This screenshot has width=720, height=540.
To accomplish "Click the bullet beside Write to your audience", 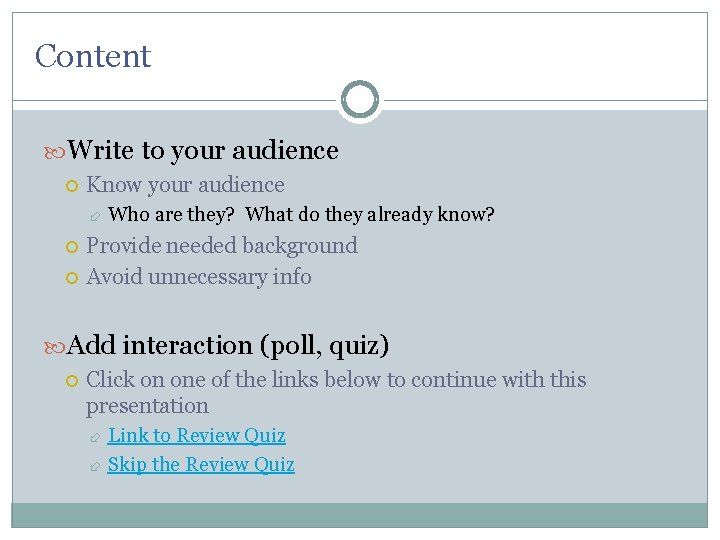I will click(56, 152).
